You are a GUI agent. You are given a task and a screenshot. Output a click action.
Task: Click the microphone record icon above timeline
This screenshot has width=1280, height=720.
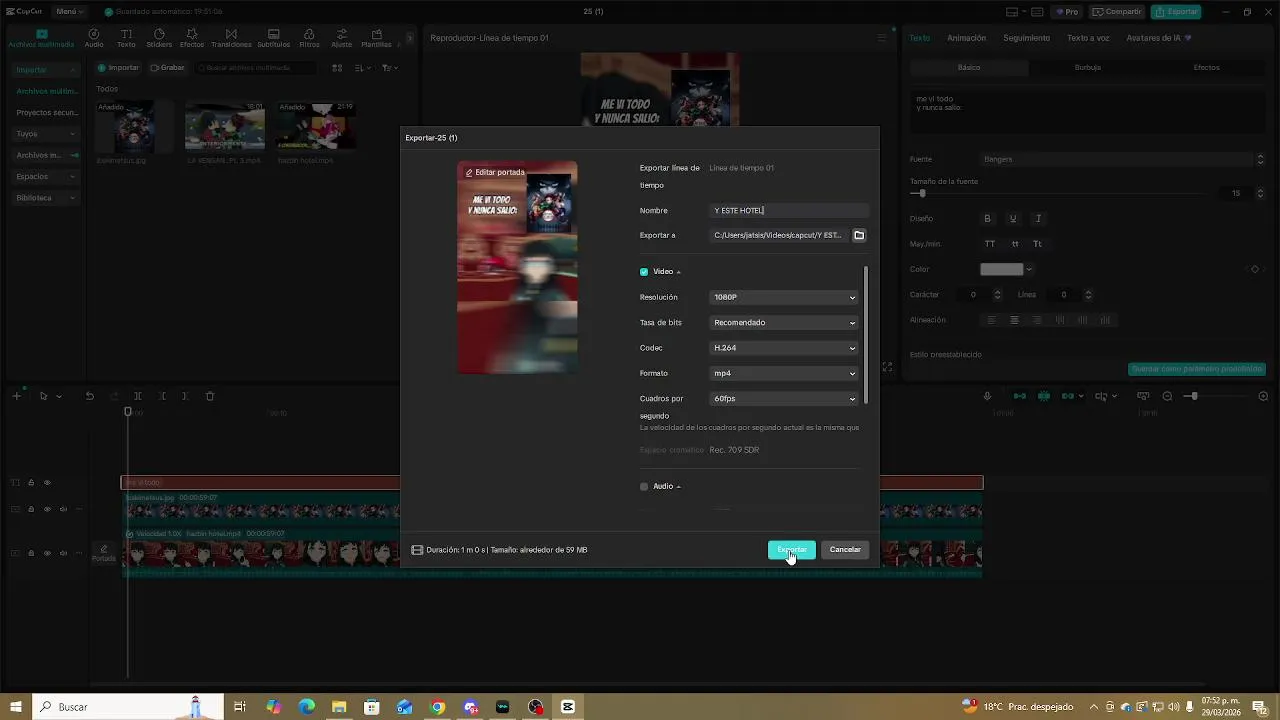tap(987, 396)
